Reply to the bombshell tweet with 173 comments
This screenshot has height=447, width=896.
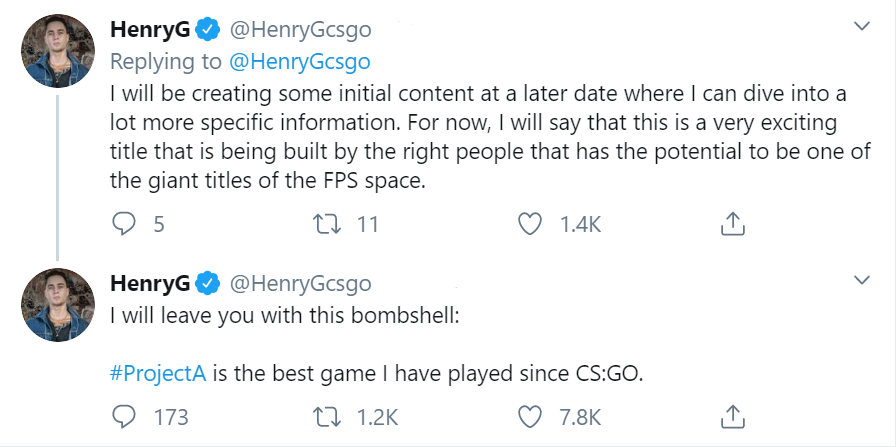123,415
